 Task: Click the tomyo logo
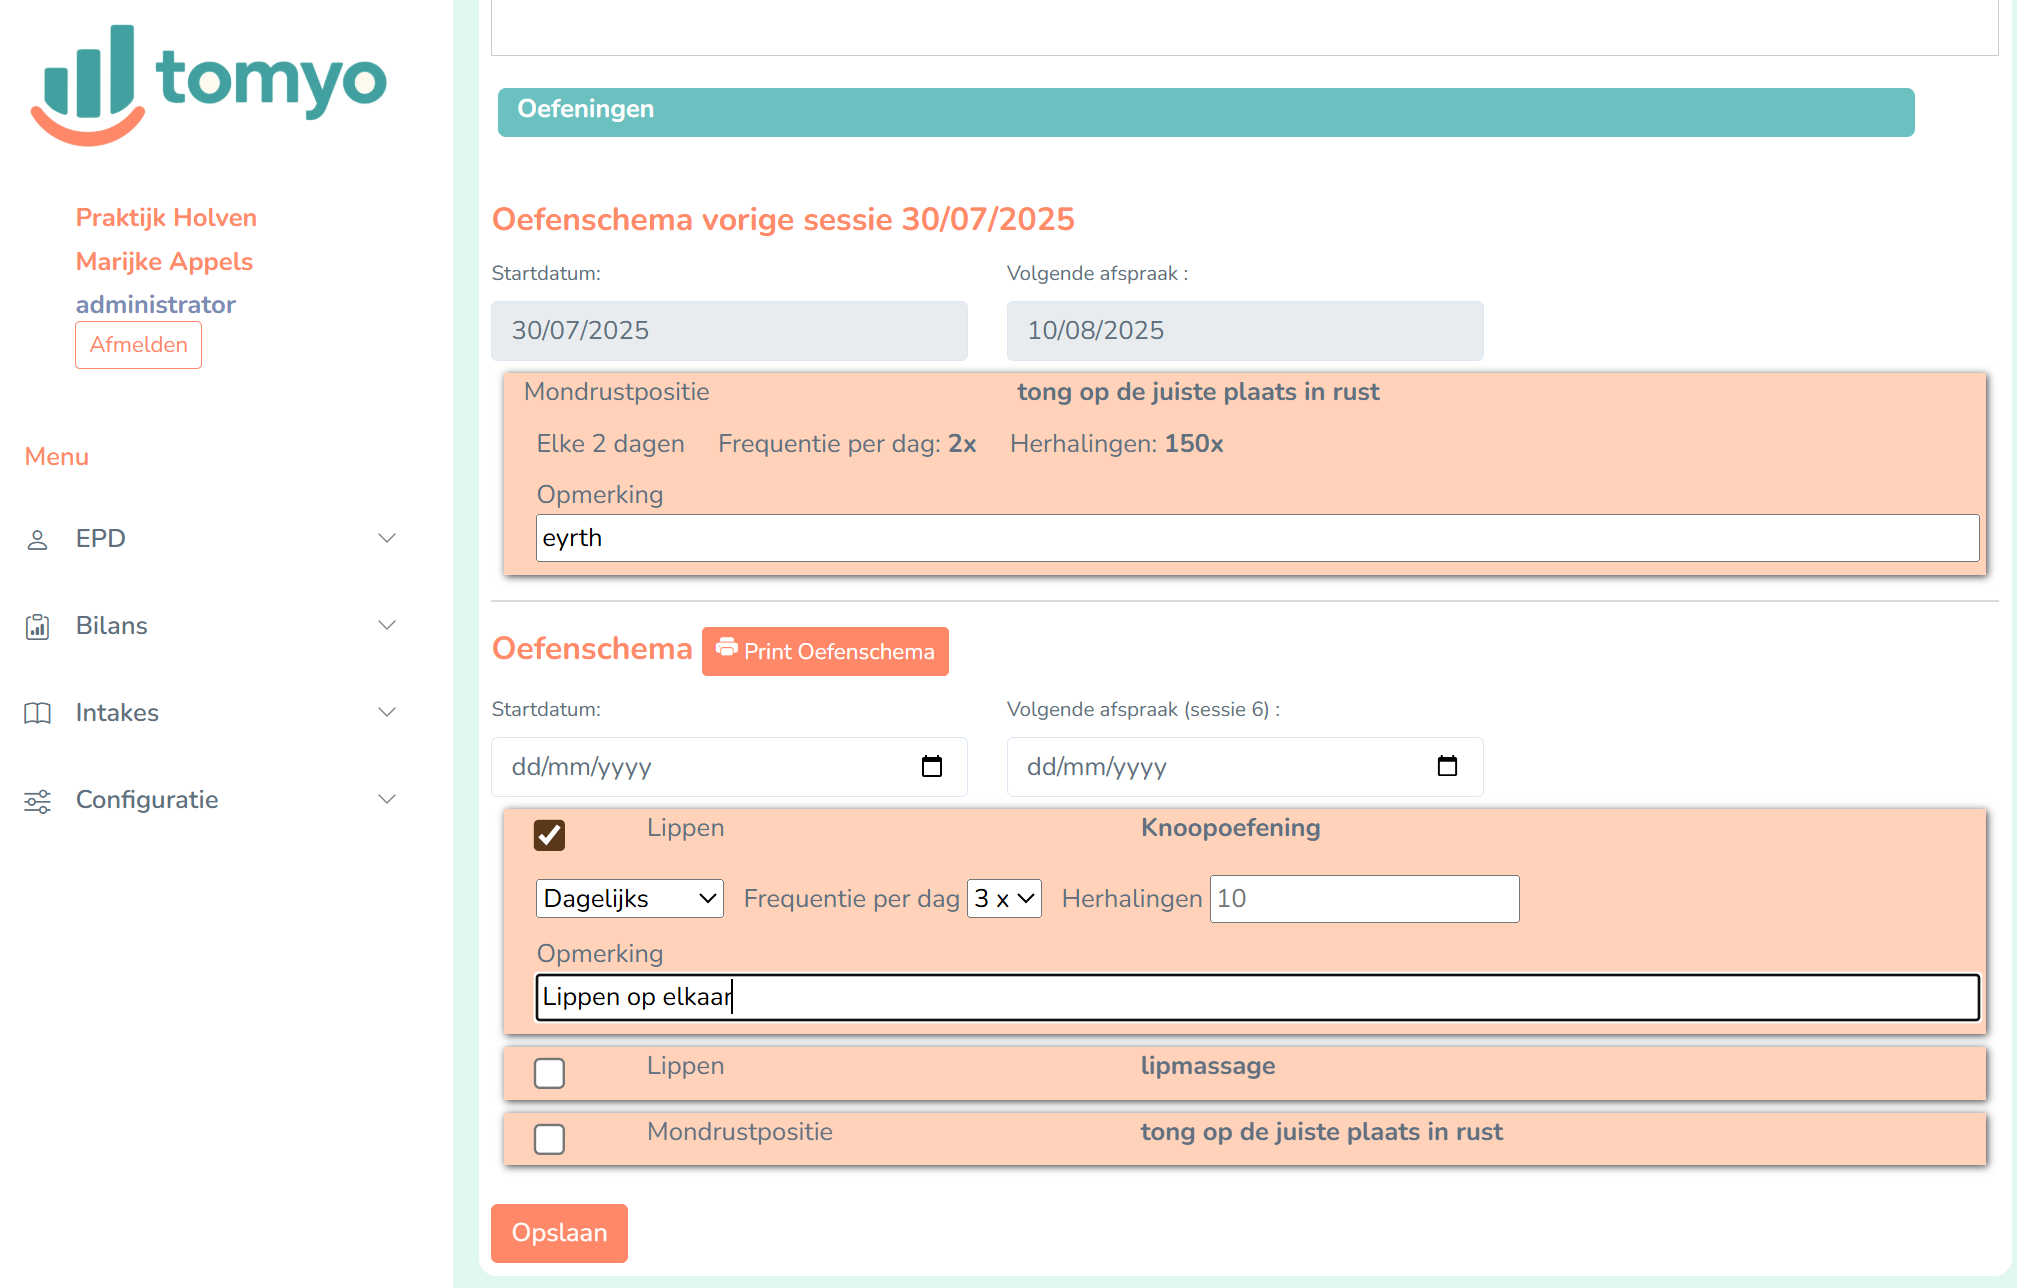208,84
